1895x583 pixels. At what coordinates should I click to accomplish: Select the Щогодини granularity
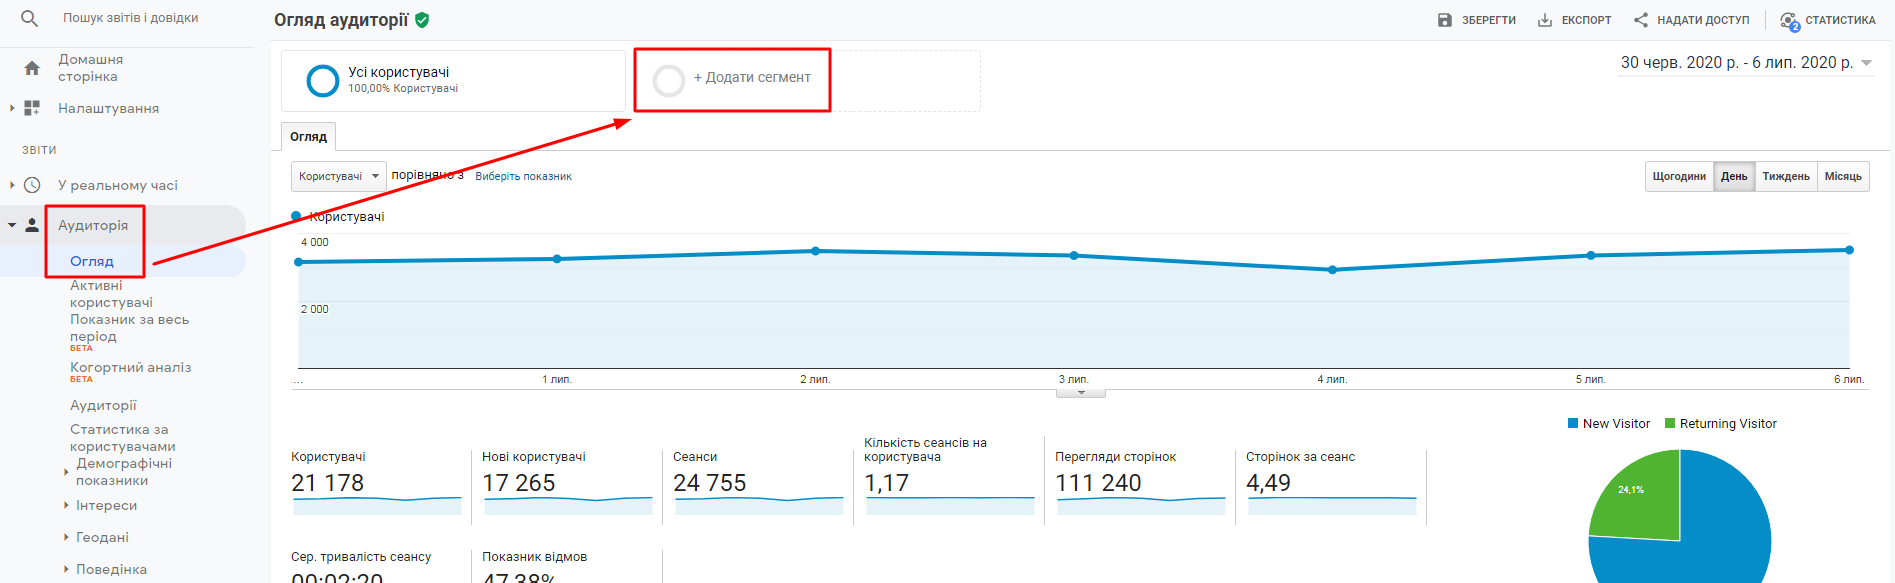point(1679,176)
